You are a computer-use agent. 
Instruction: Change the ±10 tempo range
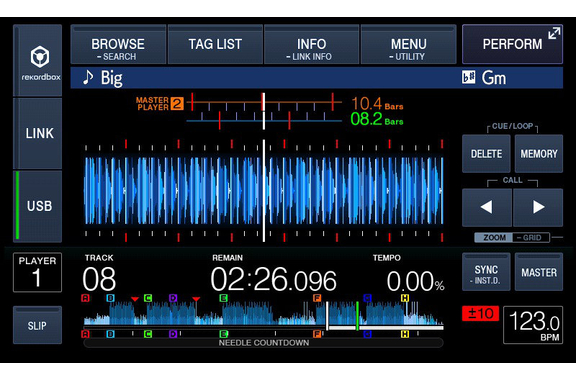tap(480, 313)
